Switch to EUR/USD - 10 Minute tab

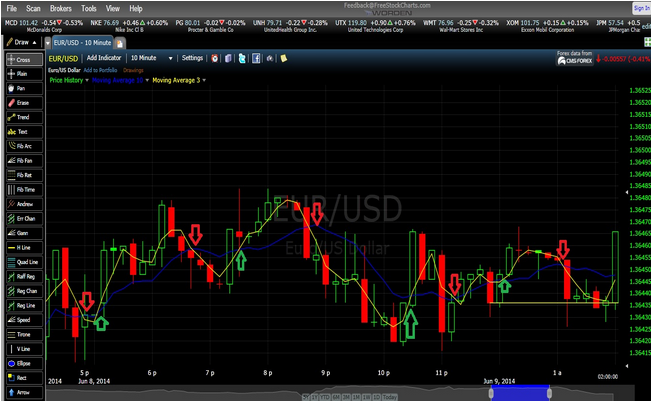(x=82, y=43)
